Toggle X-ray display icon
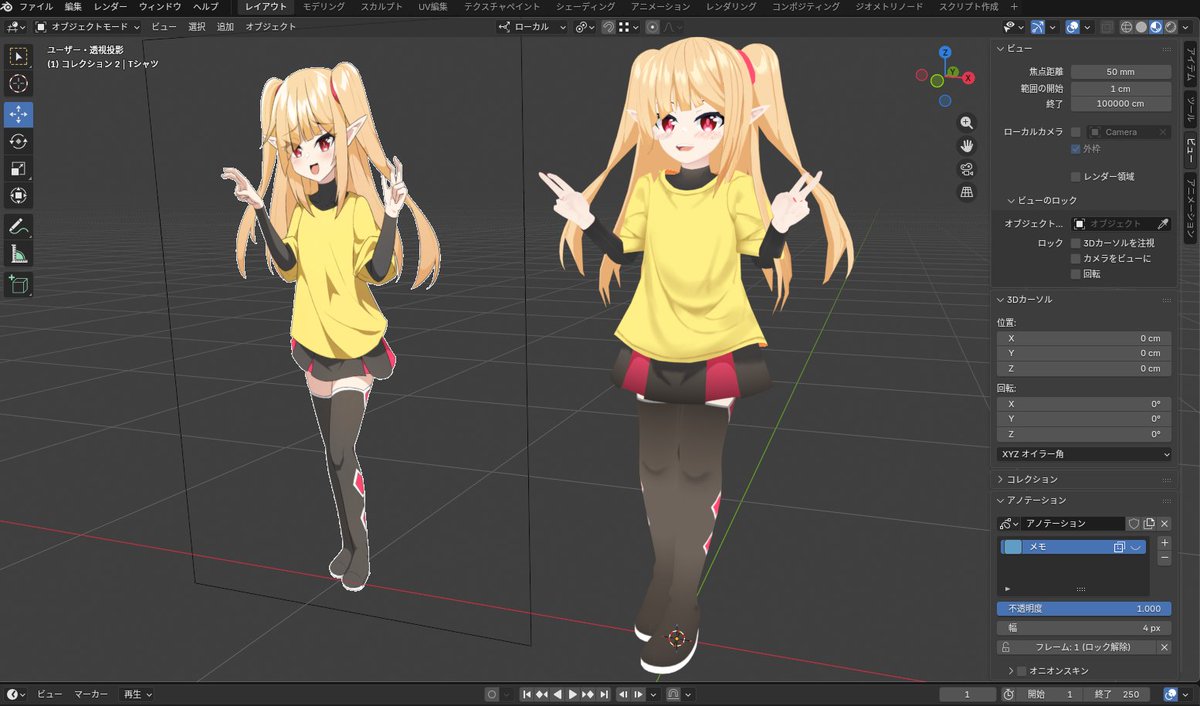The width and height of the screenshot is (1200, 706). pyautogui.click(x=1105, y=27)
